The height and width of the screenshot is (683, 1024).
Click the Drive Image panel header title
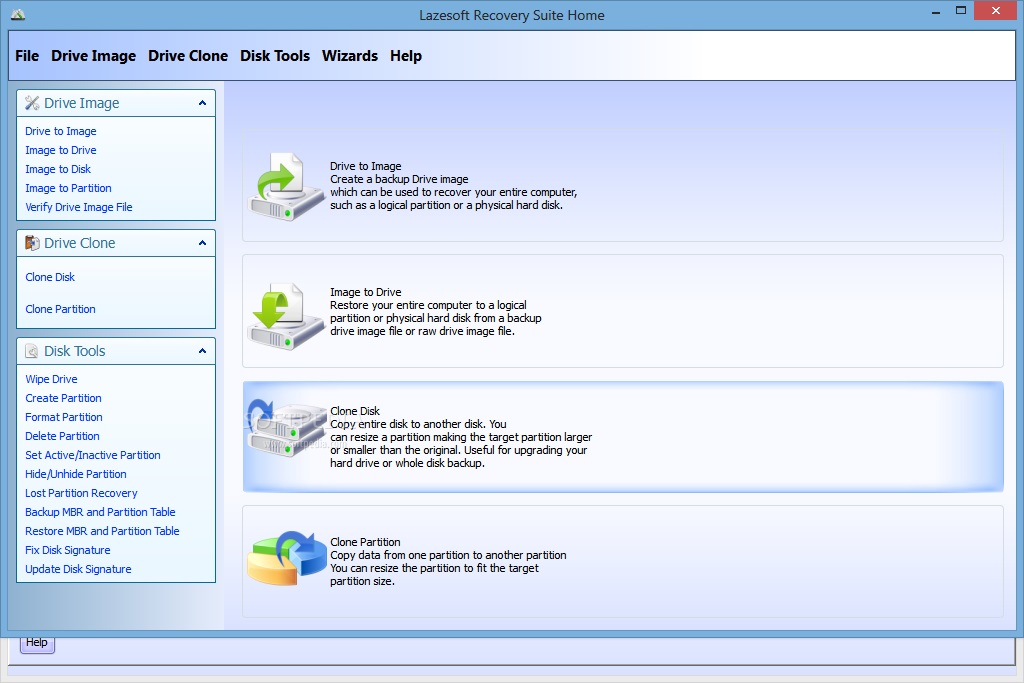click(82, 103)
